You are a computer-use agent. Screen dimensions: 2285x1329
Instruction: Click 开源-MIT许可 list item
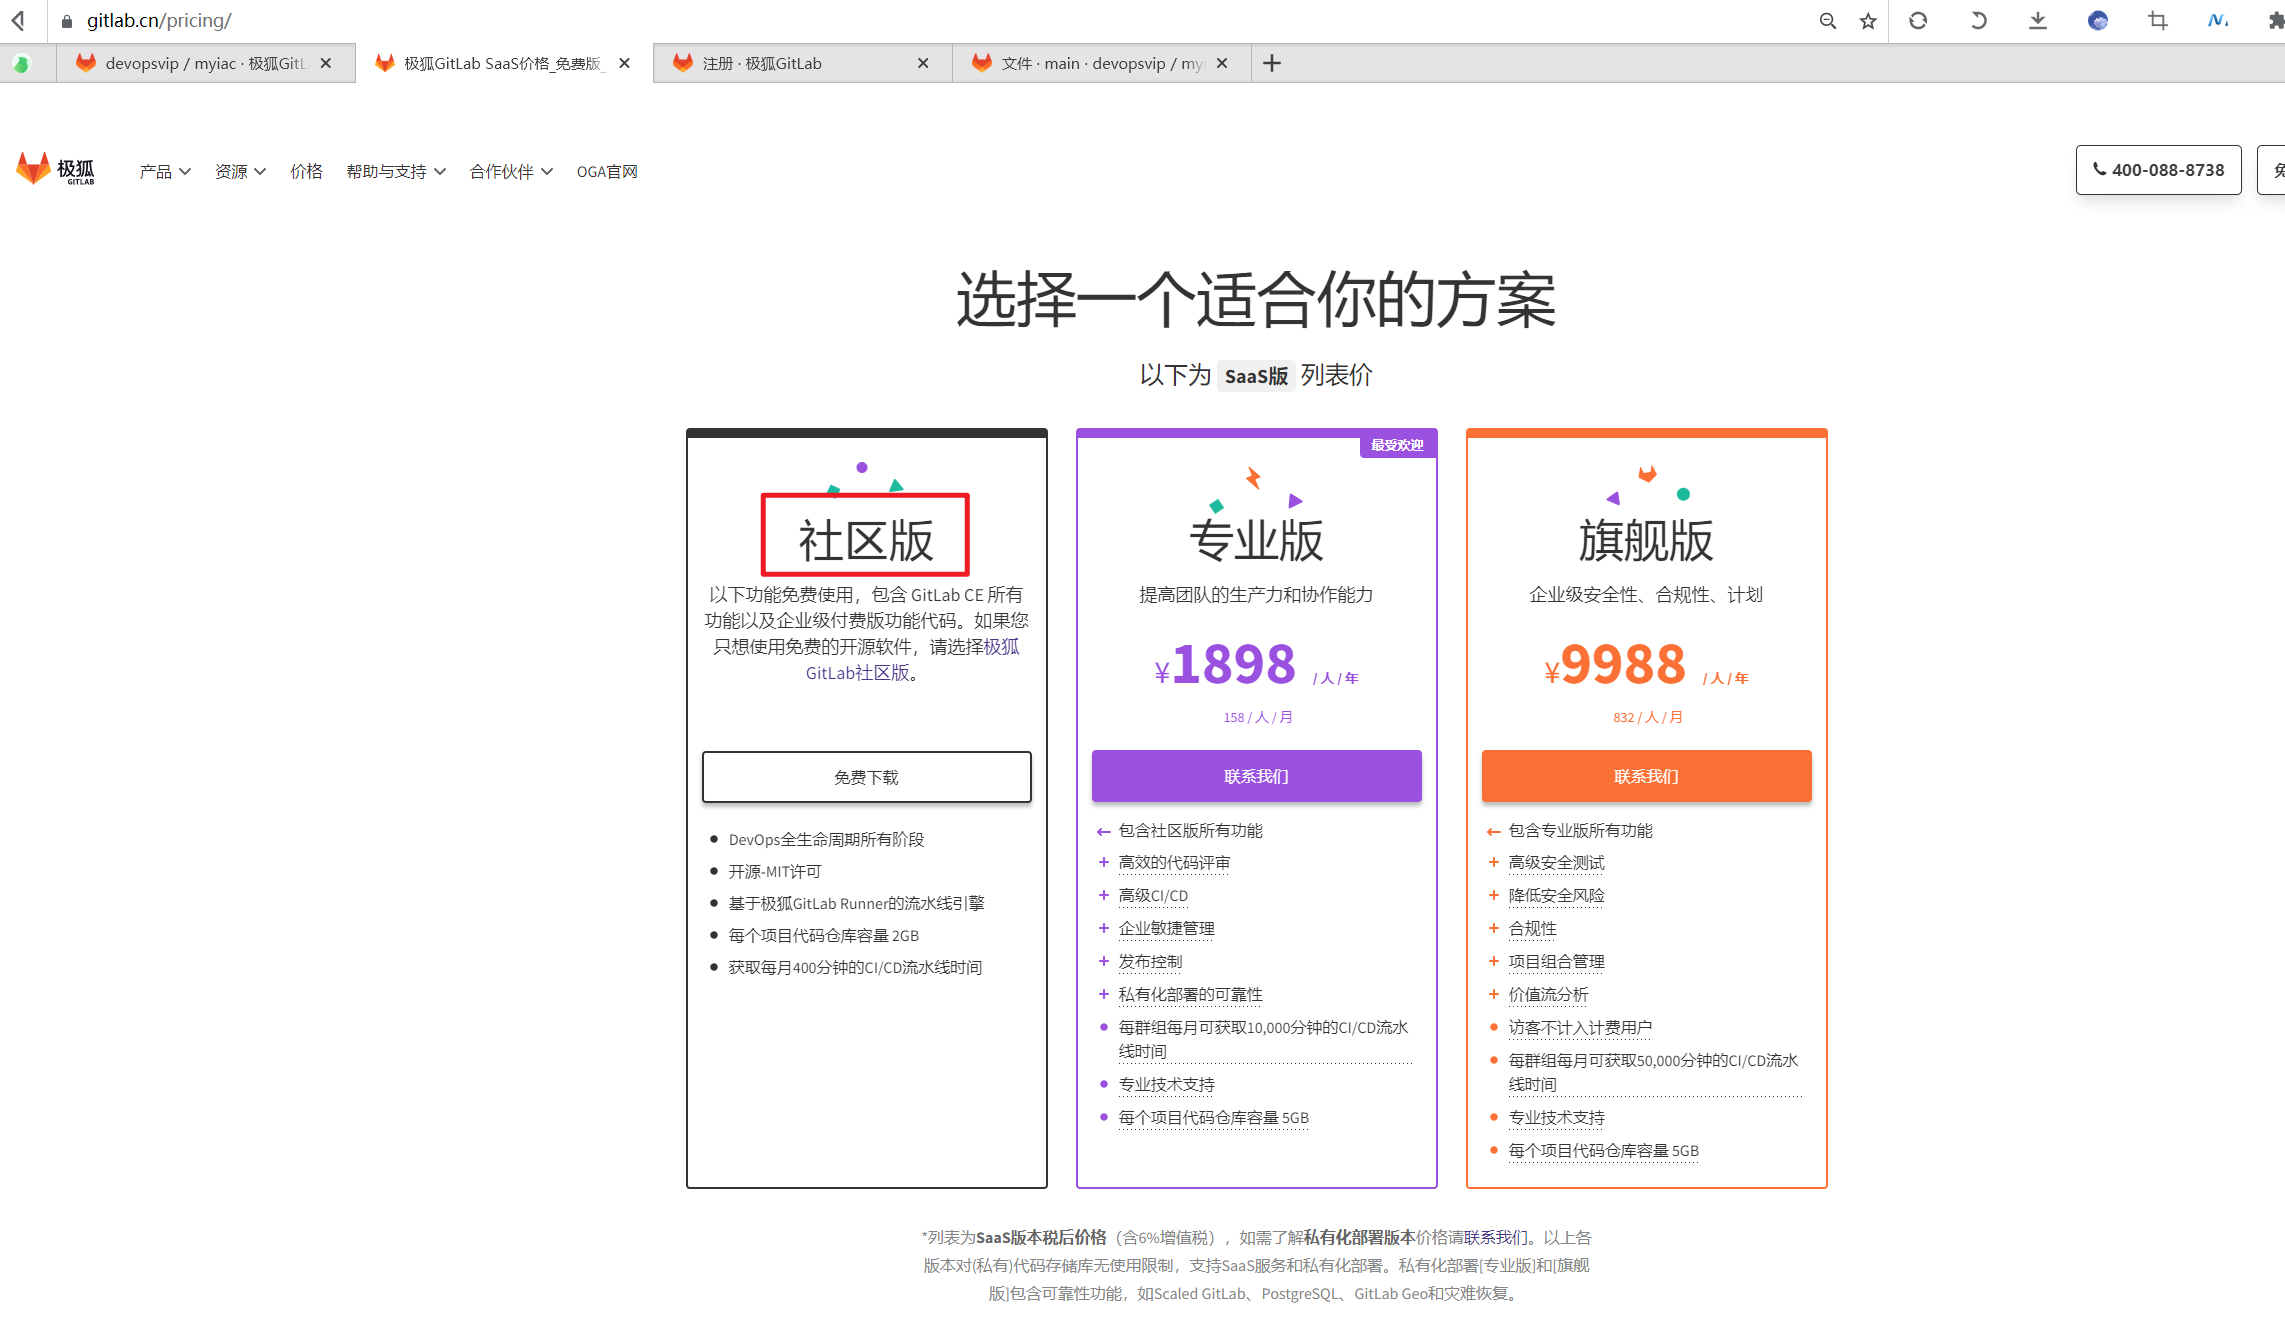click(775, 872)
